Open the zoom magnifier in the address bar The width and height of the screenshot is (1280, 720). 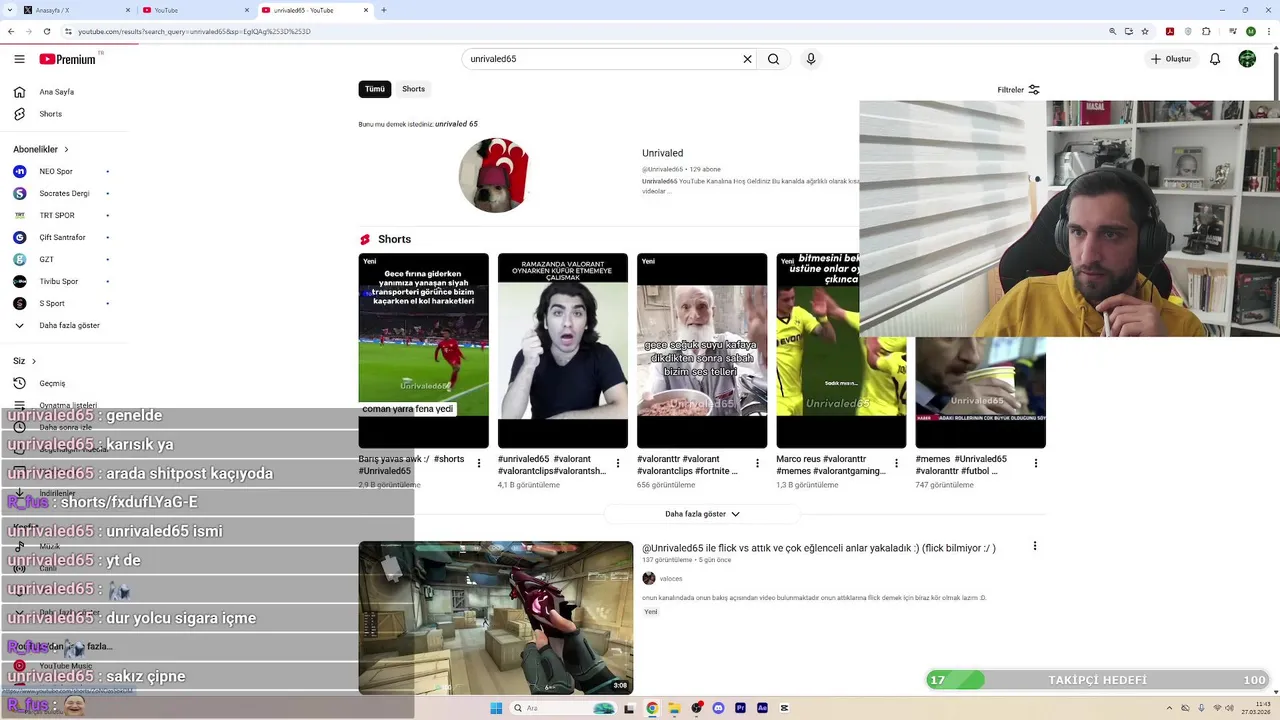1113,31
